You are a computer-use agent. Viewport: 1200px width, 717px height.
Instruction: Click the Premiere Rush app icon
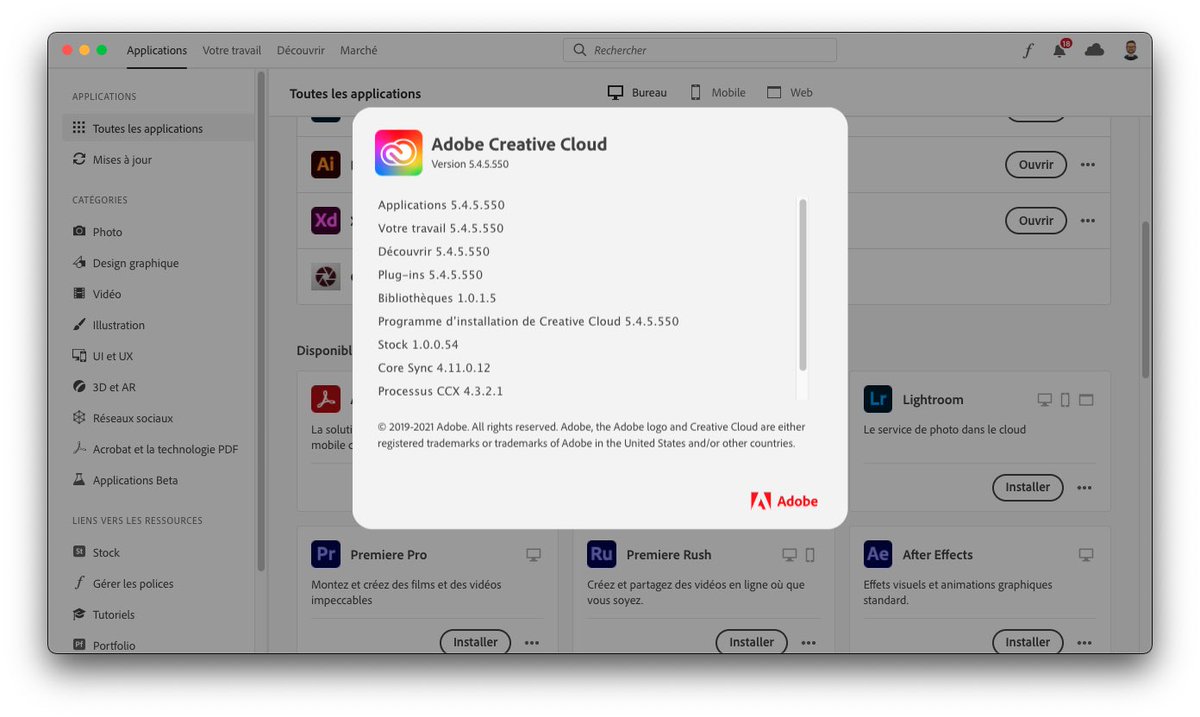pyautogui.click(x=602, y=554)
